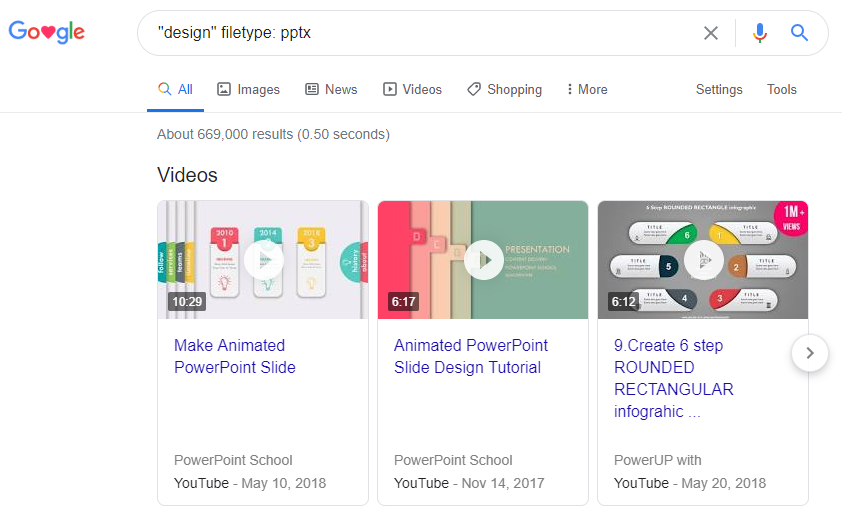Start voice search with the microphone icon
Image resolution: width=842 pixels, height=521 pixels.
pos(759,33)
